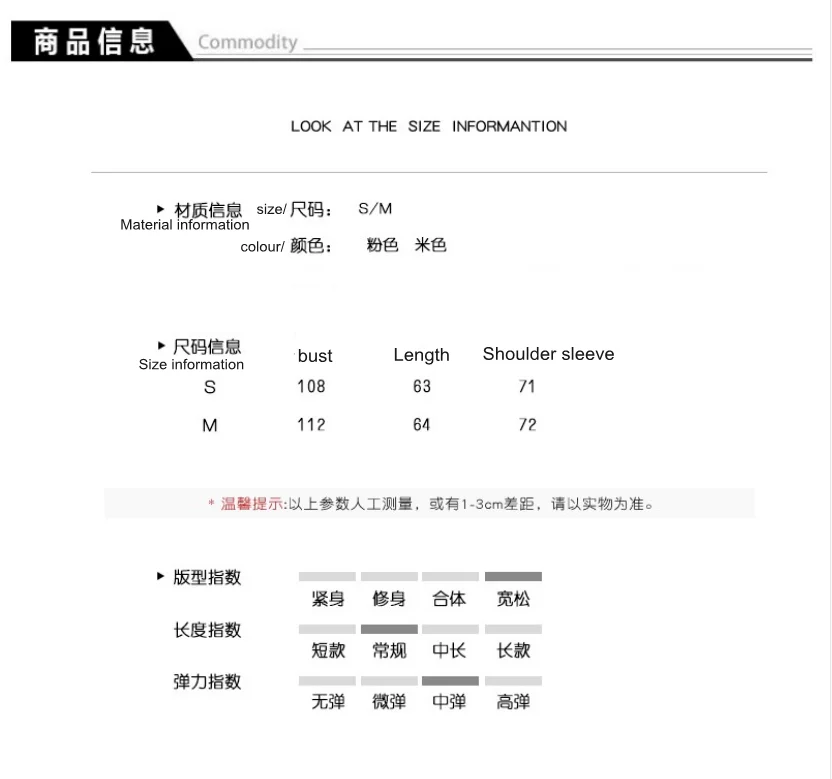Click the Shoulder sleeve column header
This screenshot has height=779, width=832.
tap(549, 354)
